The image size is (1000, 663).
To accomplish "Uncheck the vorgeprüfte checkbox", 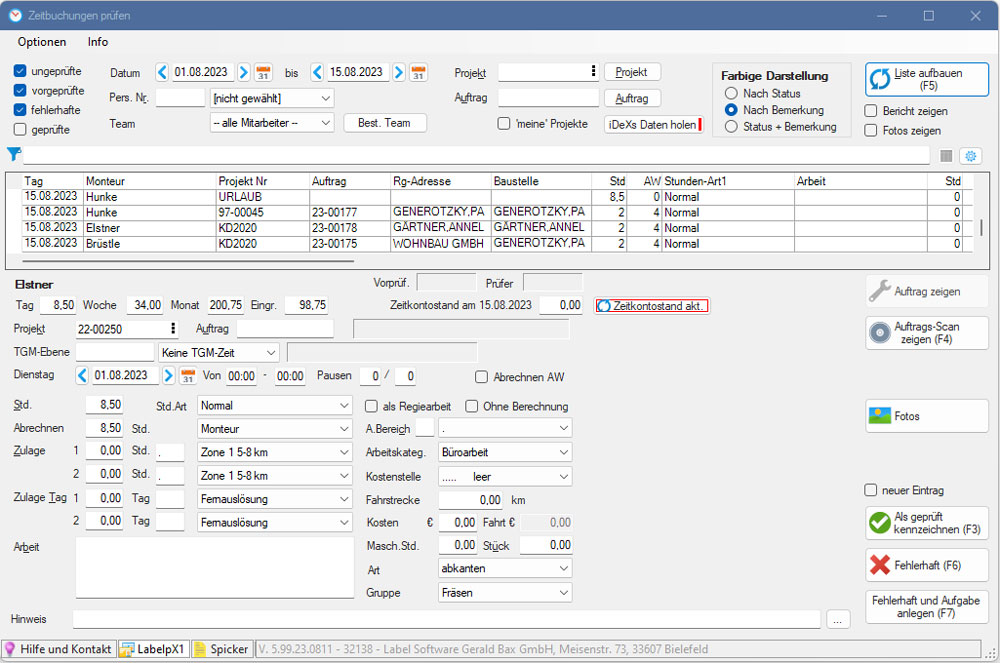I will point(20,91).
